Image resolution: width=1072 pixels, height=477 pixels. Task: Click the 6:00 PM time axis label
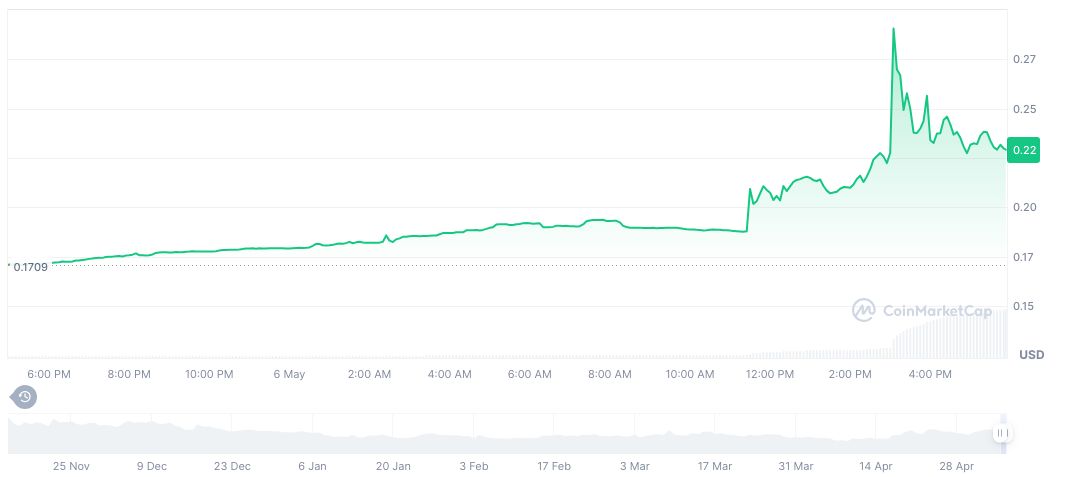point(49,374)
